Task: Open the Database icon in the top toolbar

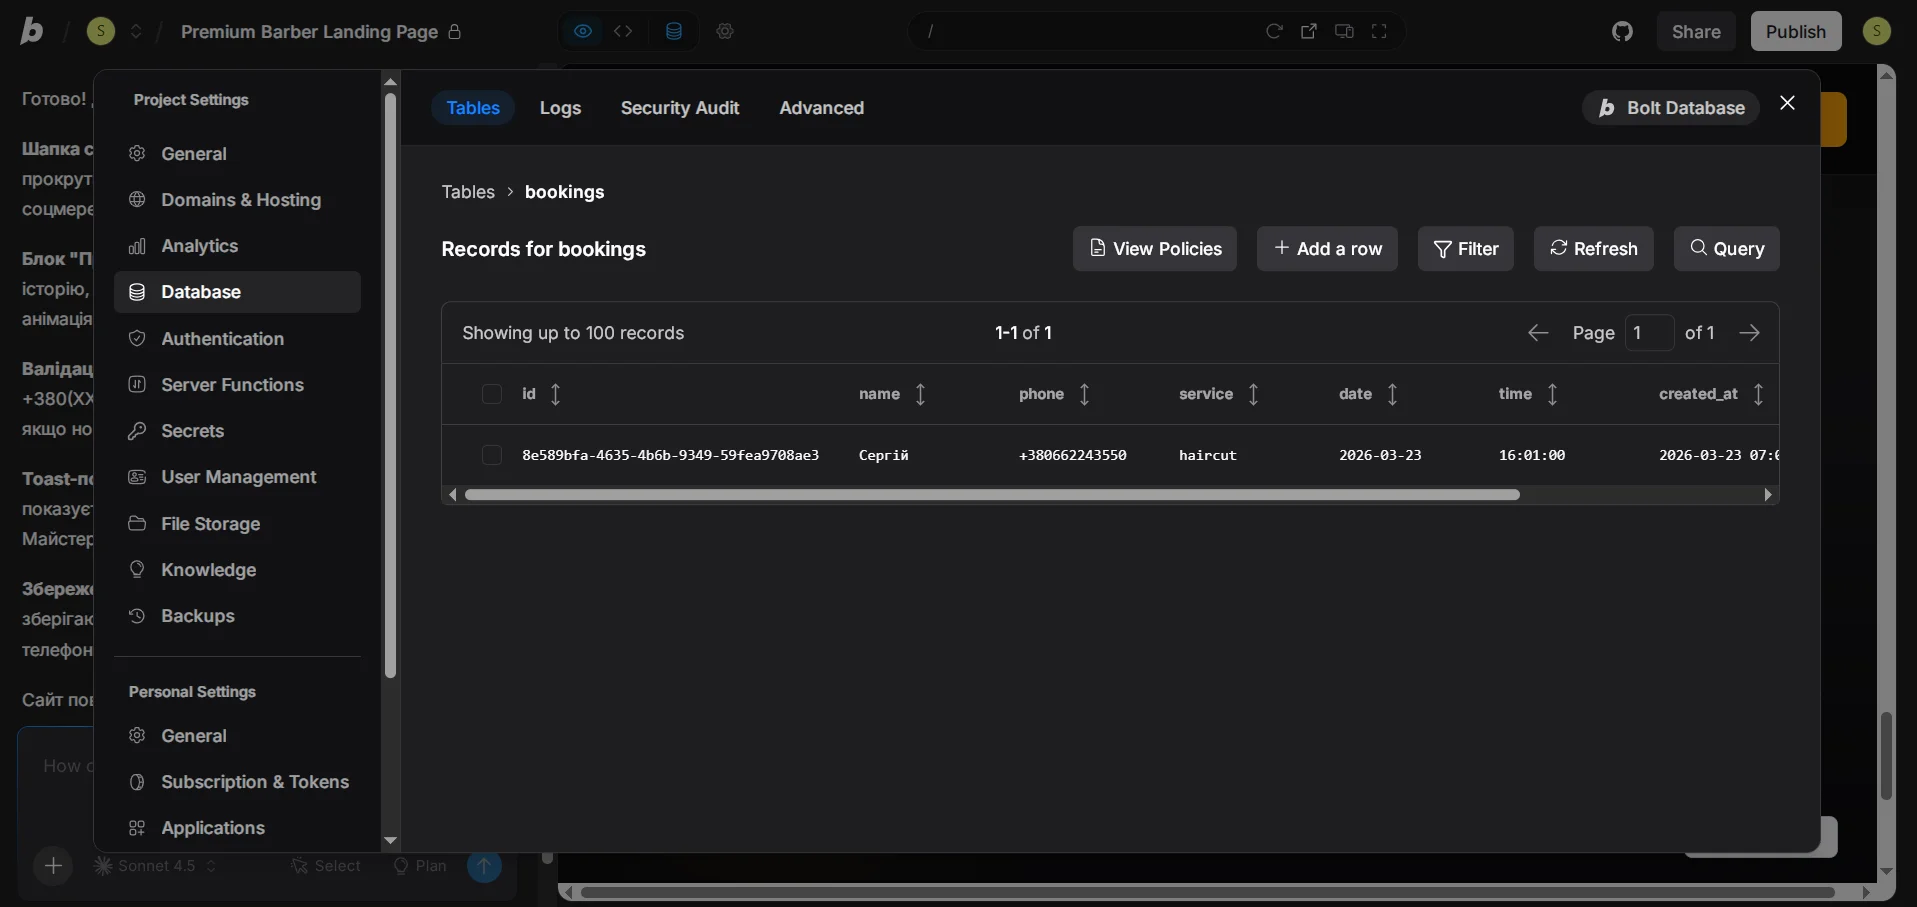Action: pos(675,31)
